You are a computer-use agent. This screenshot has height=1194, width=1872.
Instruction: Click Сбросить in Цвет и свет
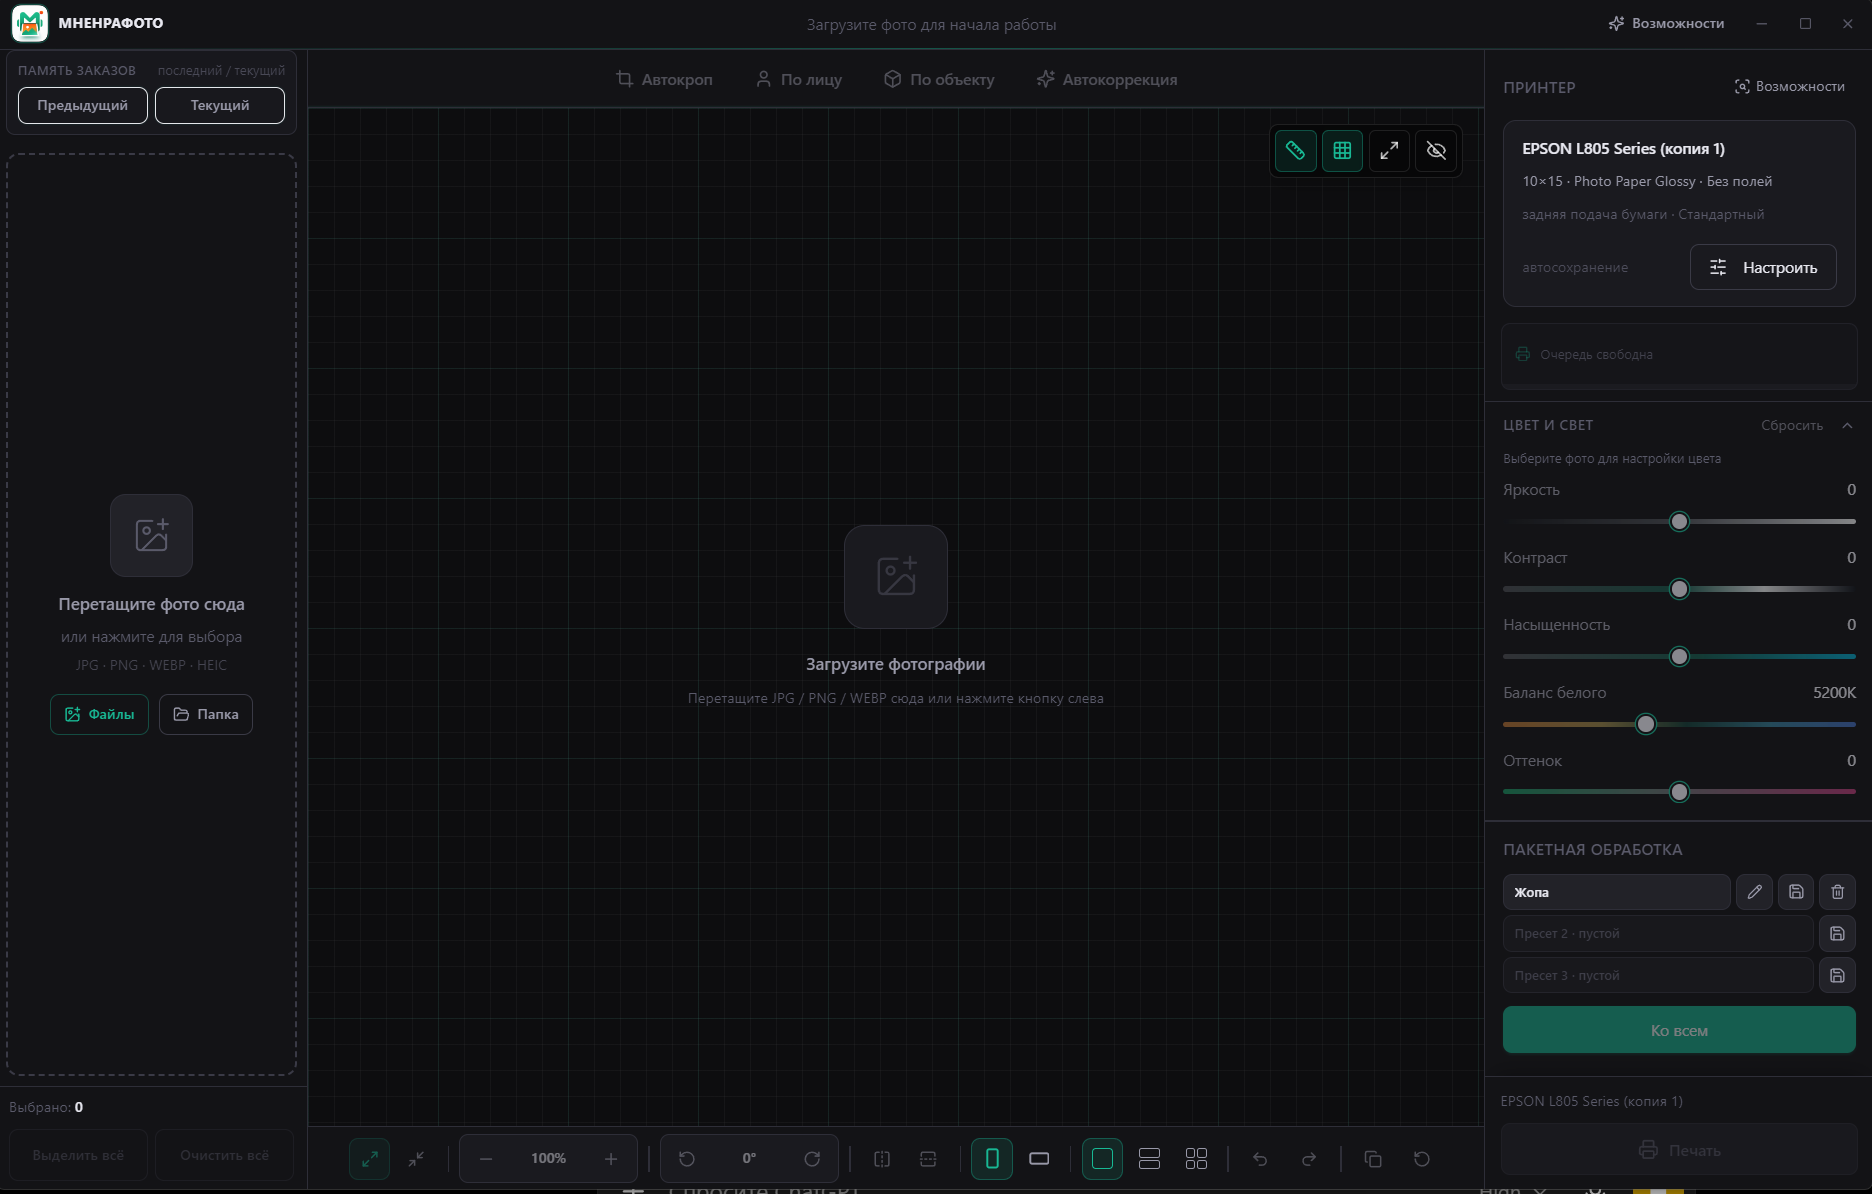tap(1792, 425)
